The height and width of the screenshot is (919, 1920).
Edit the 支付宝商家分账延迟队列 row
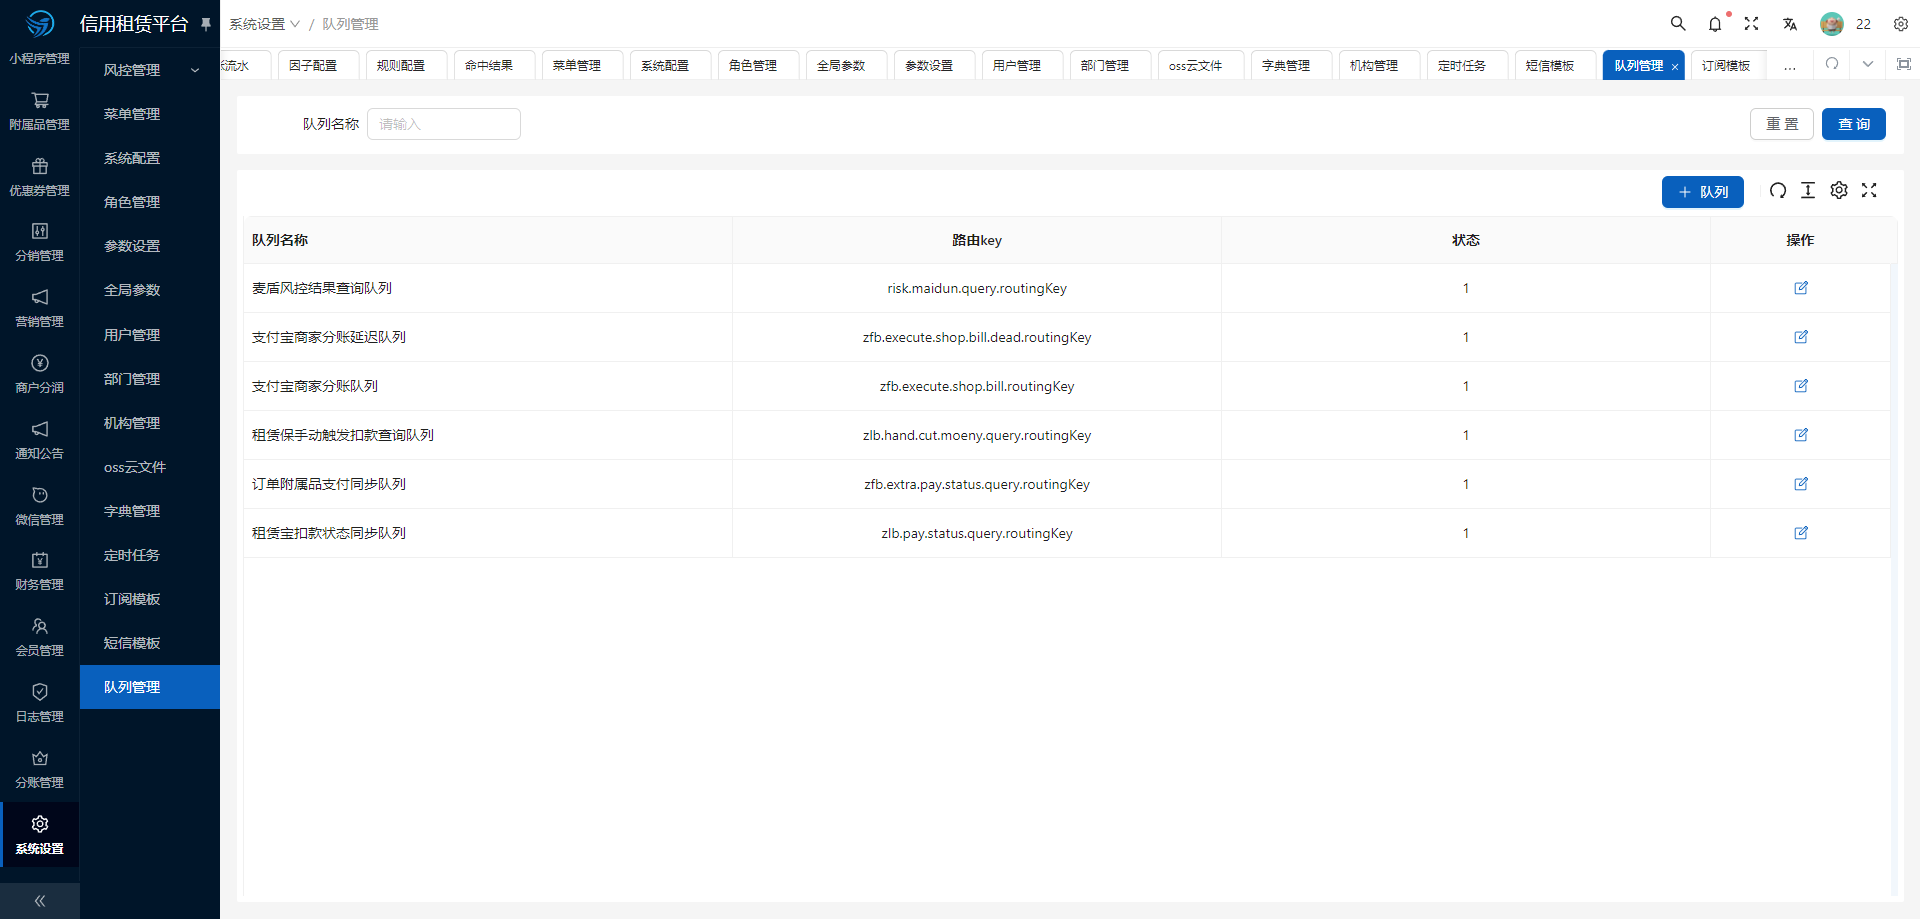click(1801, 337)
